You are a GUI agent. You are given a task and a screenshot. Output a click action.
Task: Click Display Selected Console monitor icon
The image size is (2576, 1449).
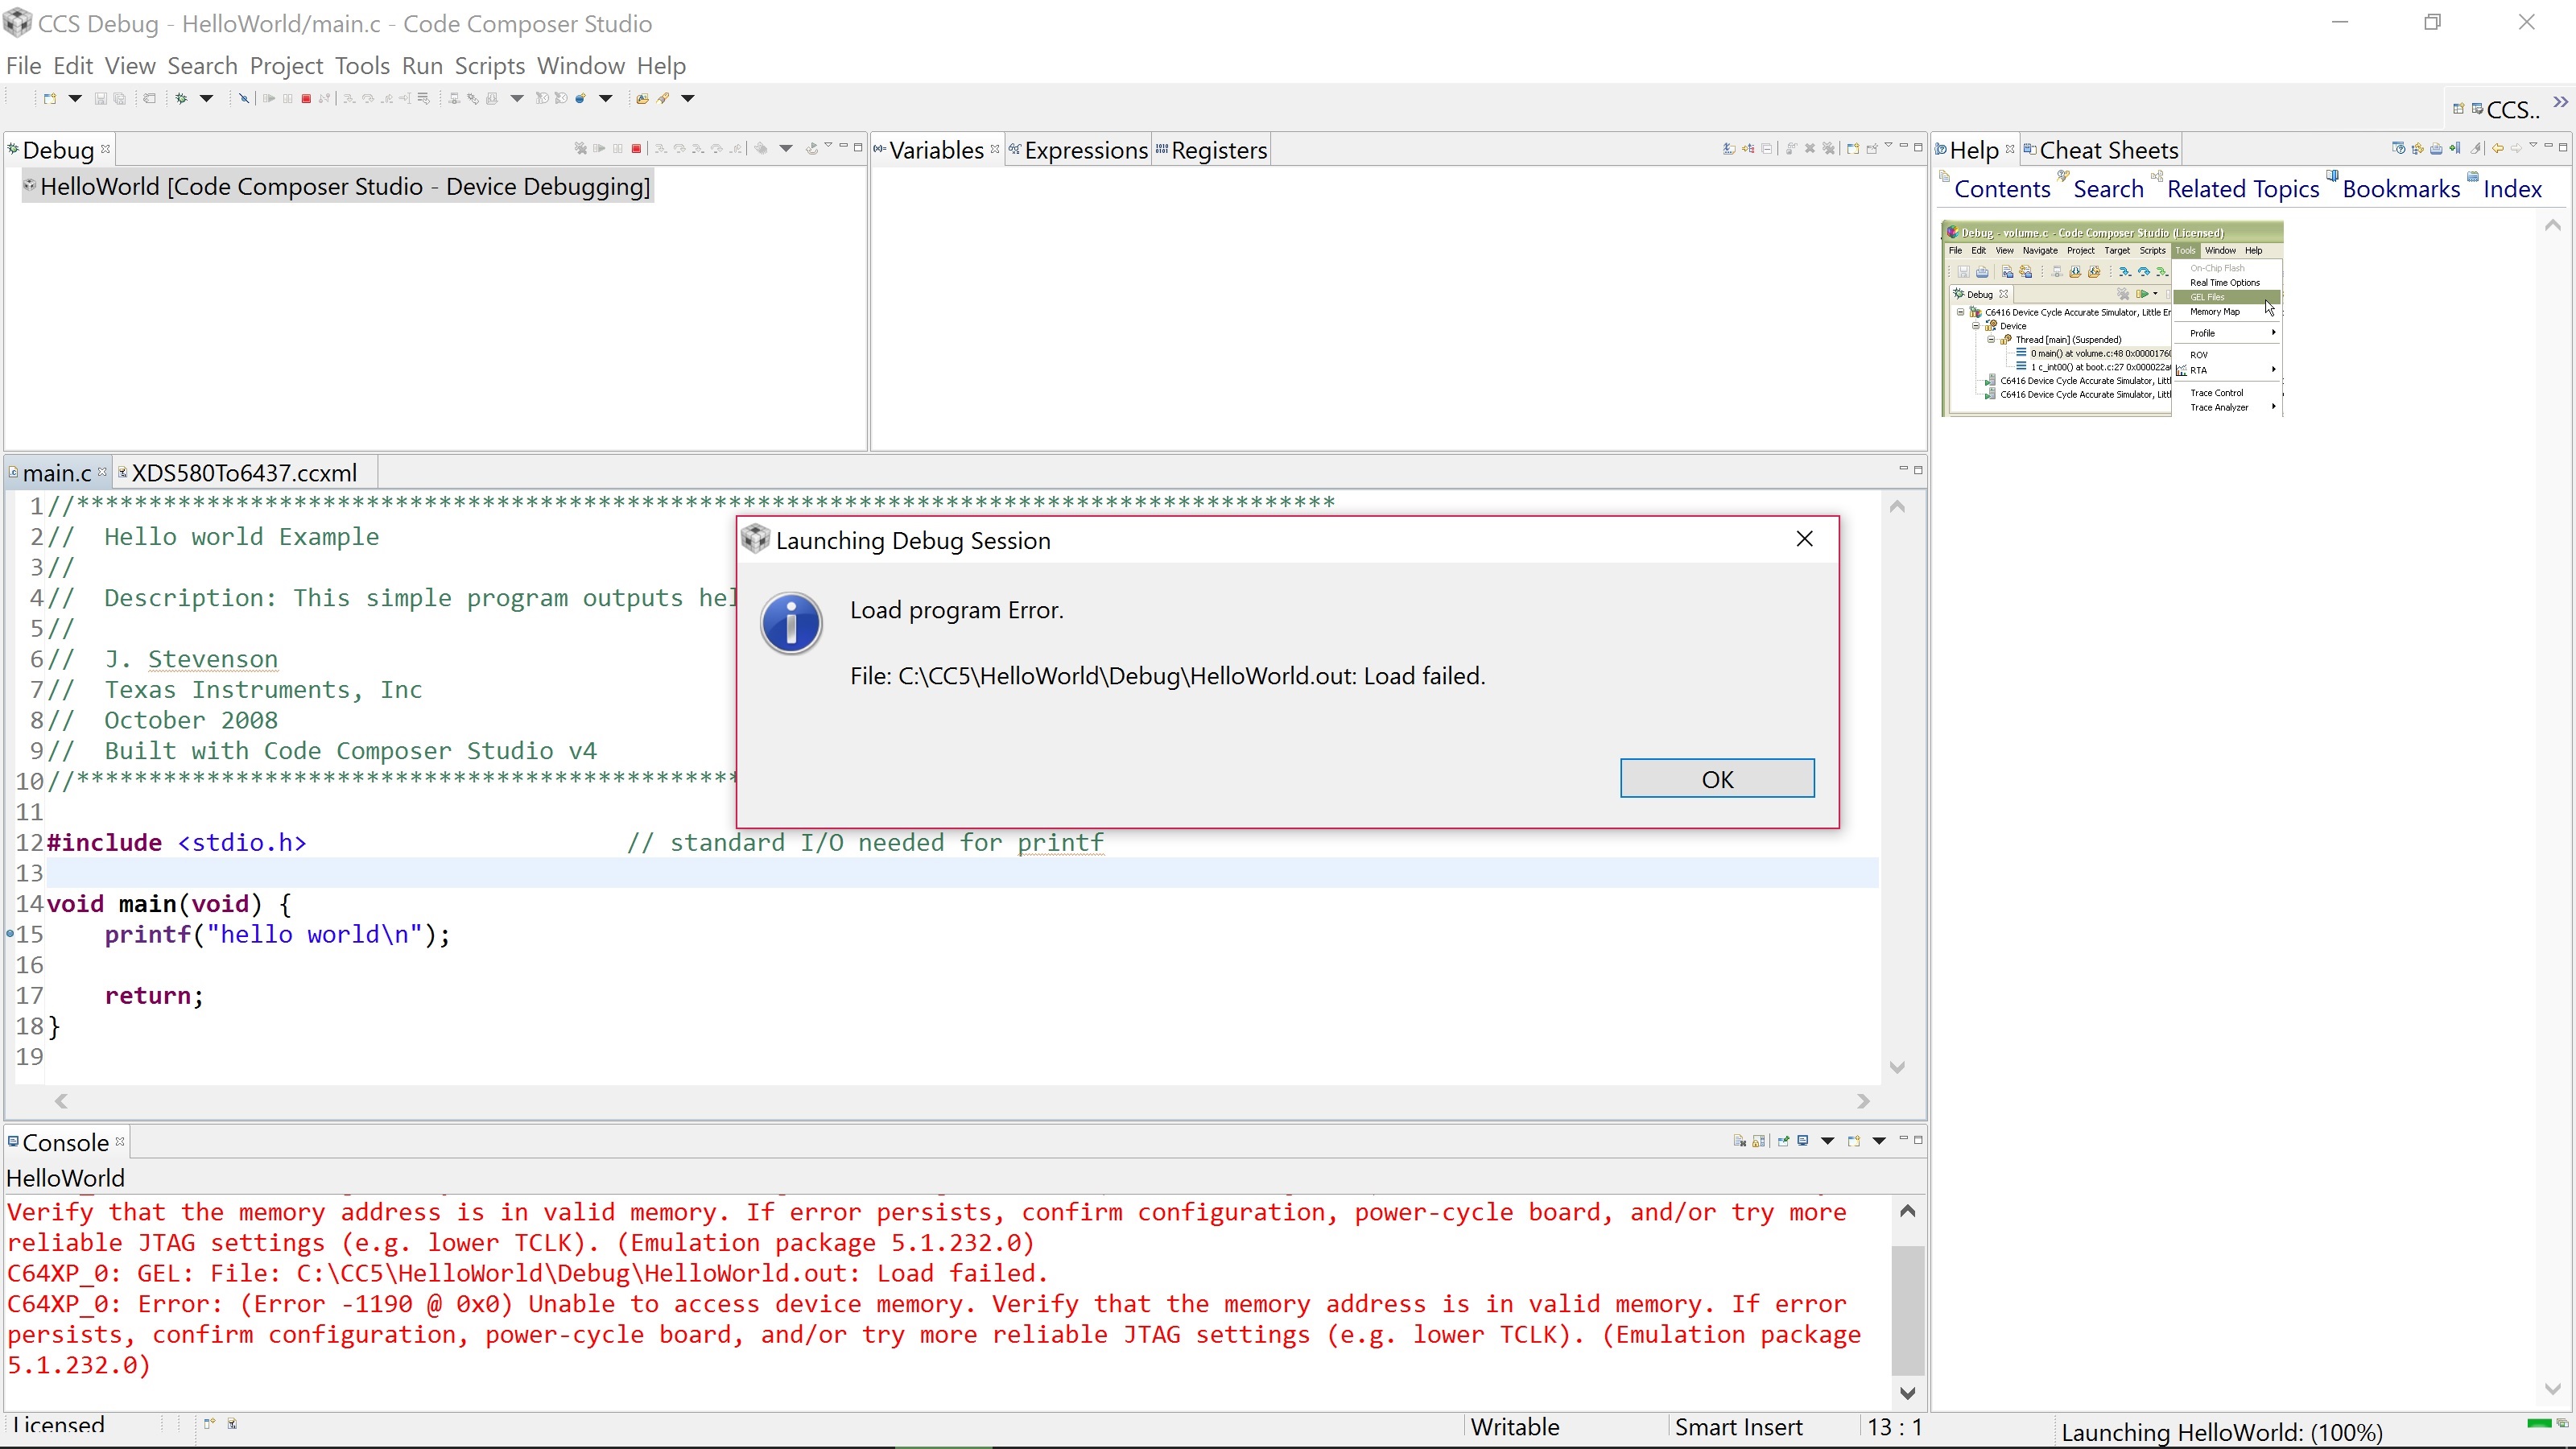(x=1803, y=1140)
